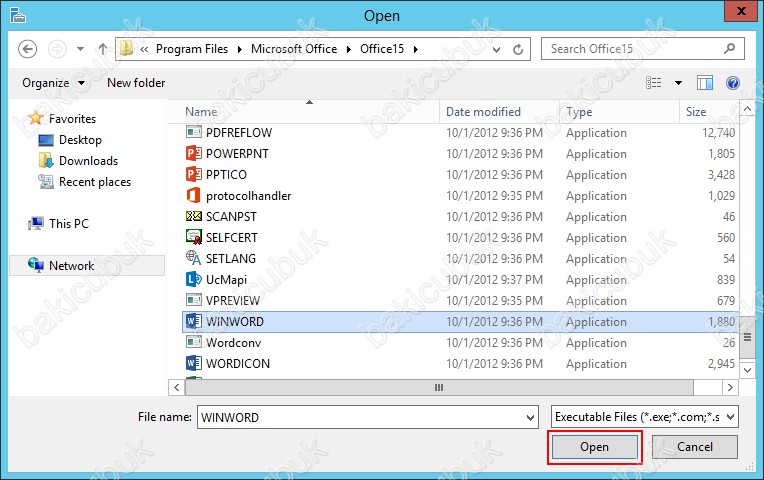This screenshot has width=764, height=480.
Task: Select the protocolhandler Office icon
Action: click(x=193, y=195)
